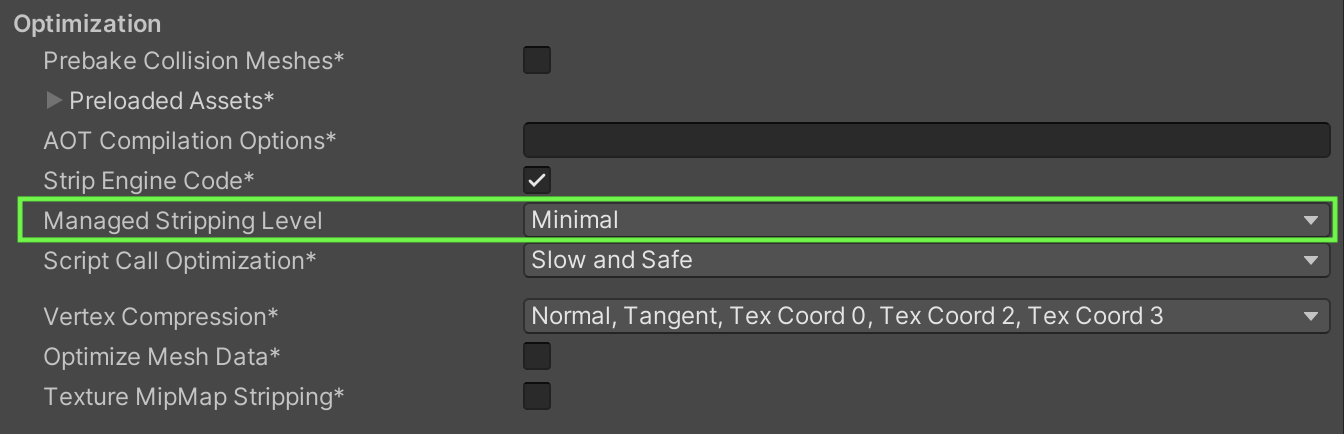Click the AOT Compilation Options text field
Screen dimensions: 1344x434
click(925, 141)
